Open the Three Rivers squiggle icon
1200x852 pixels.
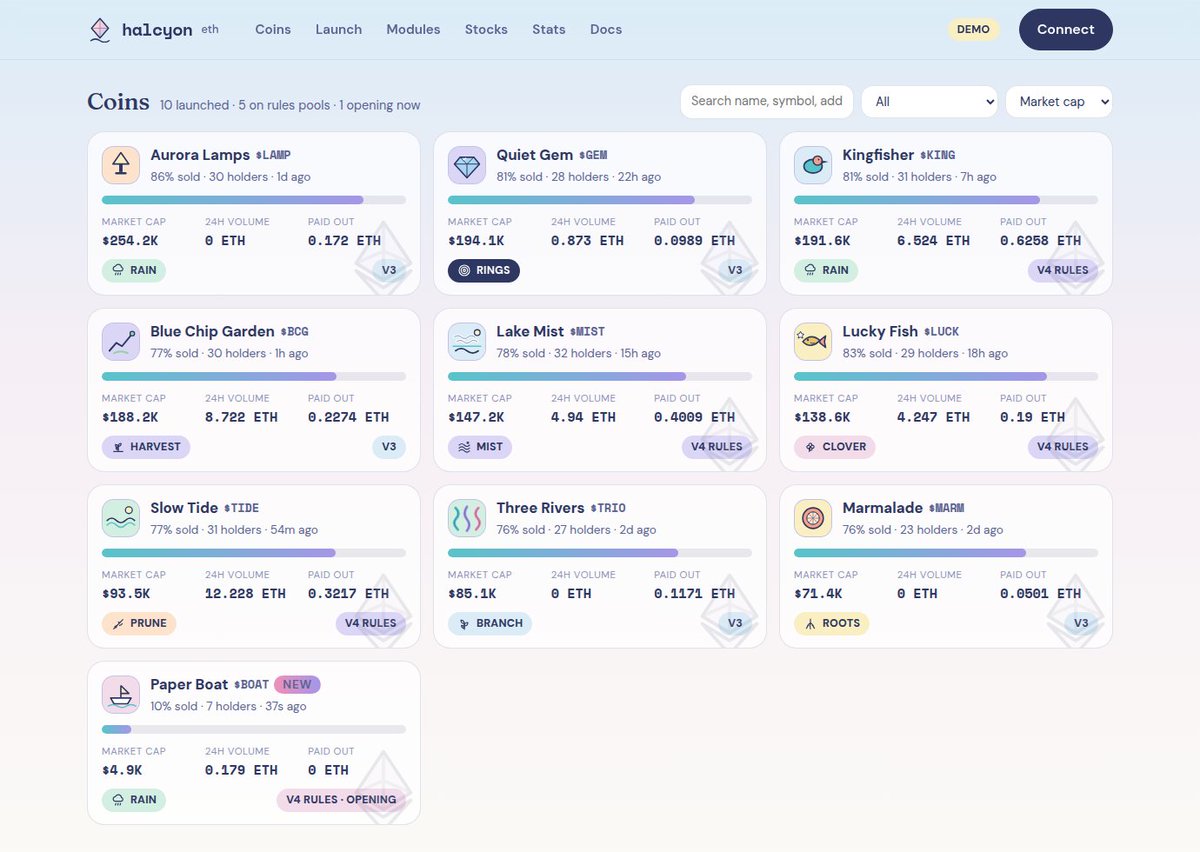(467, 518)
